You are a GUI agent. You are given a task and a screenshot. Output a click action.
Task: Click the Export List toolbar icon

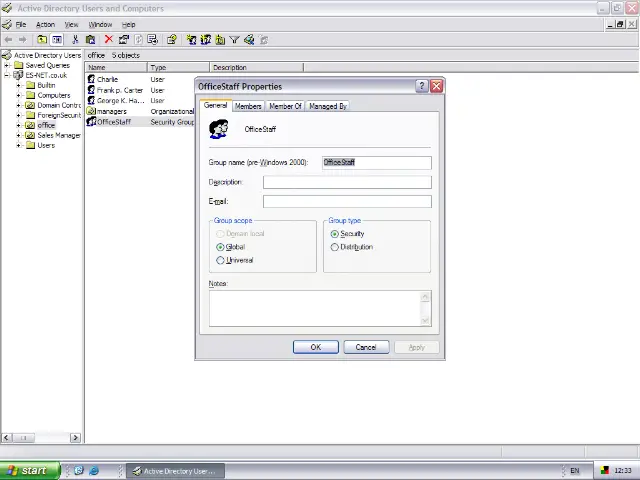(153, 40)
